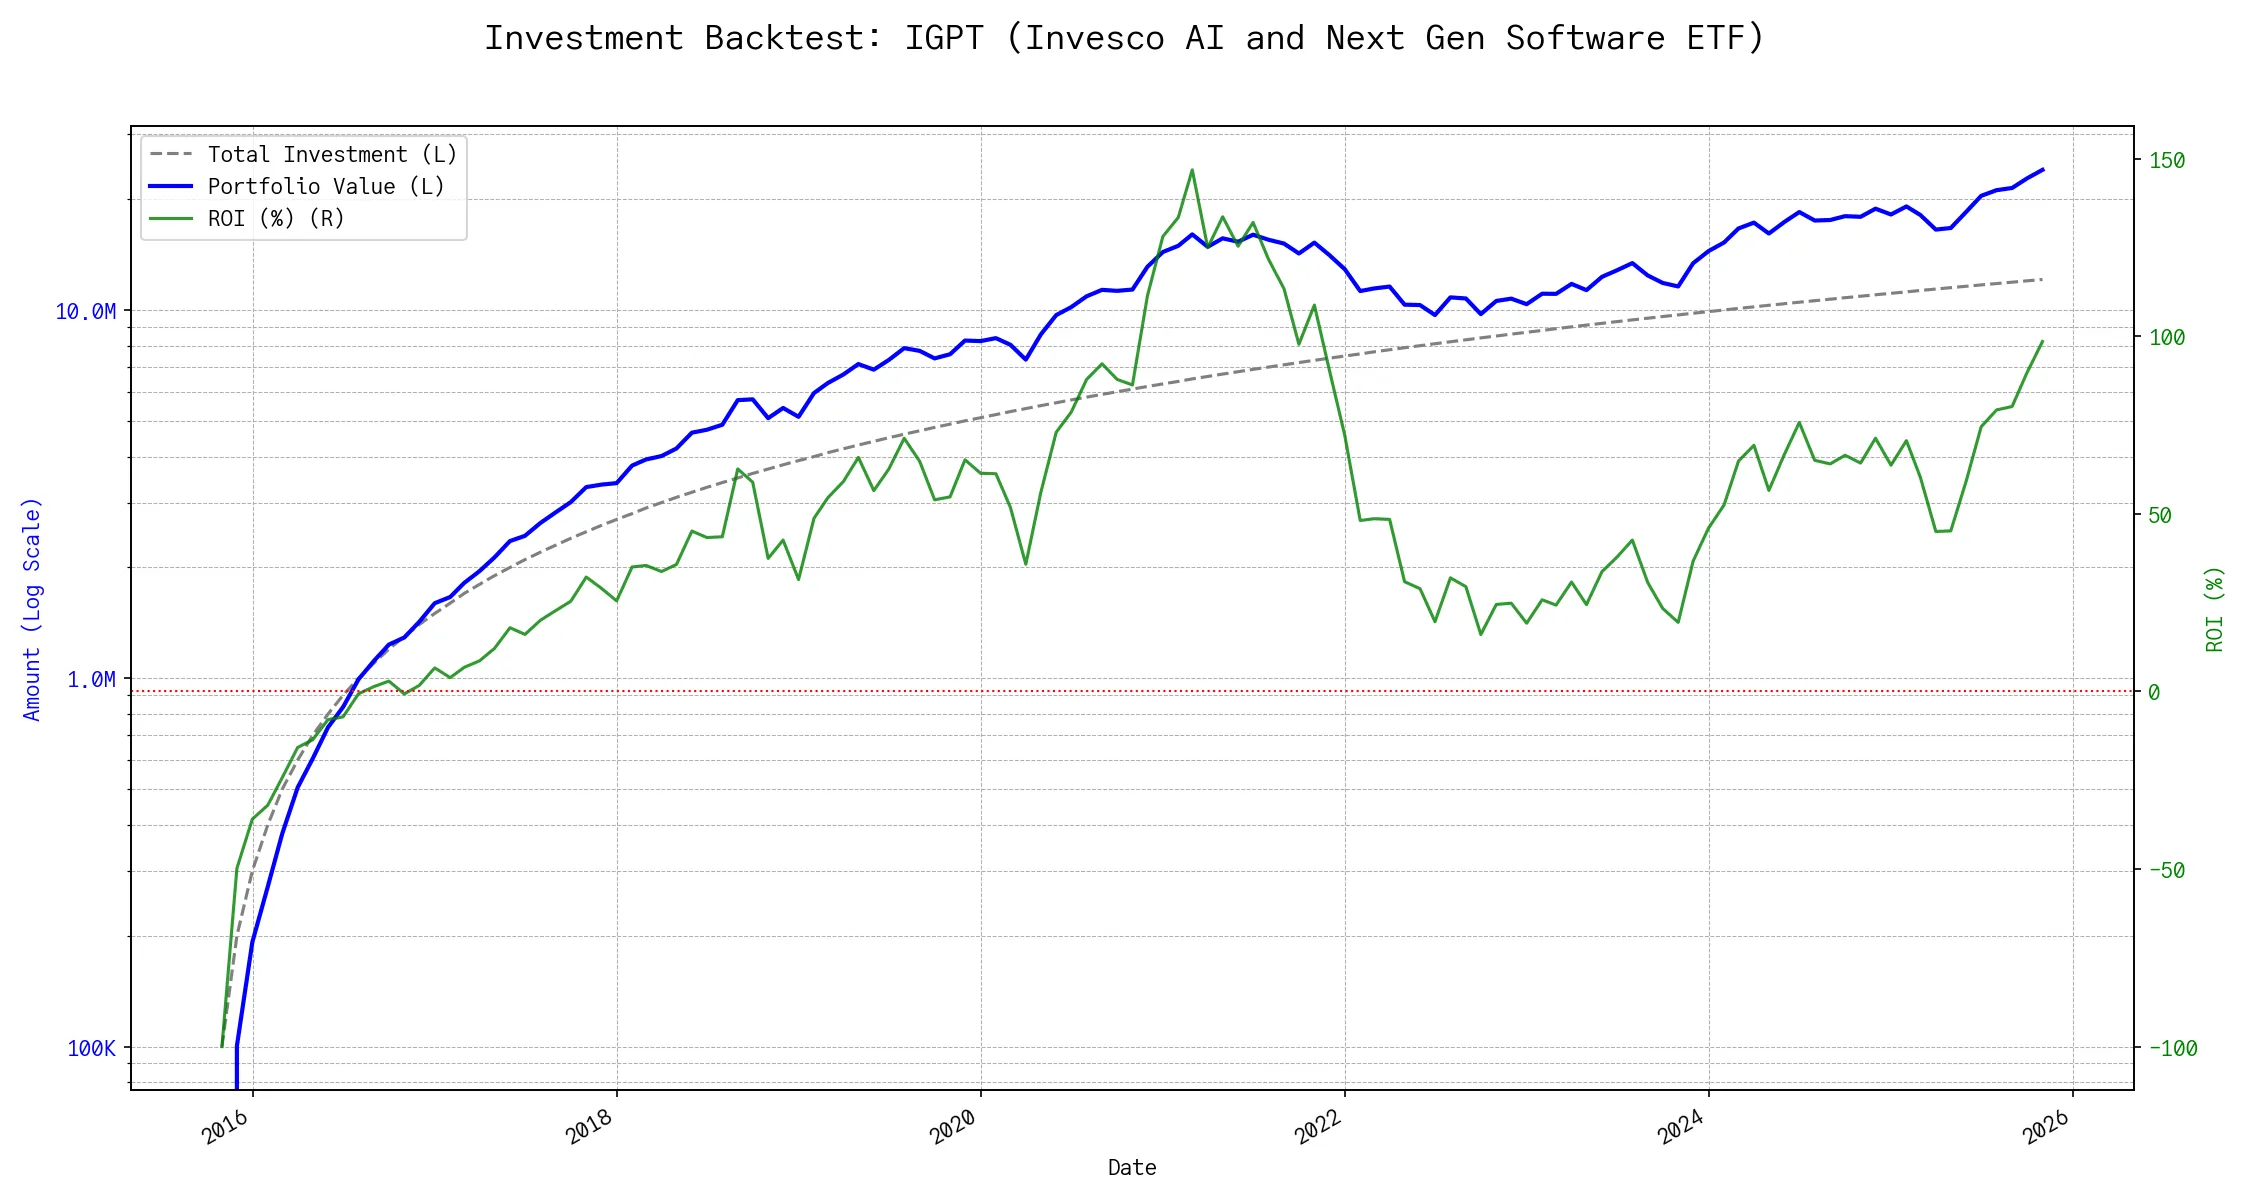Image resolution: width=2250 pixels, height=1200 pixels.
Task: Click the Amount (Log Scale) axis title
Action: tap(32, 609)
